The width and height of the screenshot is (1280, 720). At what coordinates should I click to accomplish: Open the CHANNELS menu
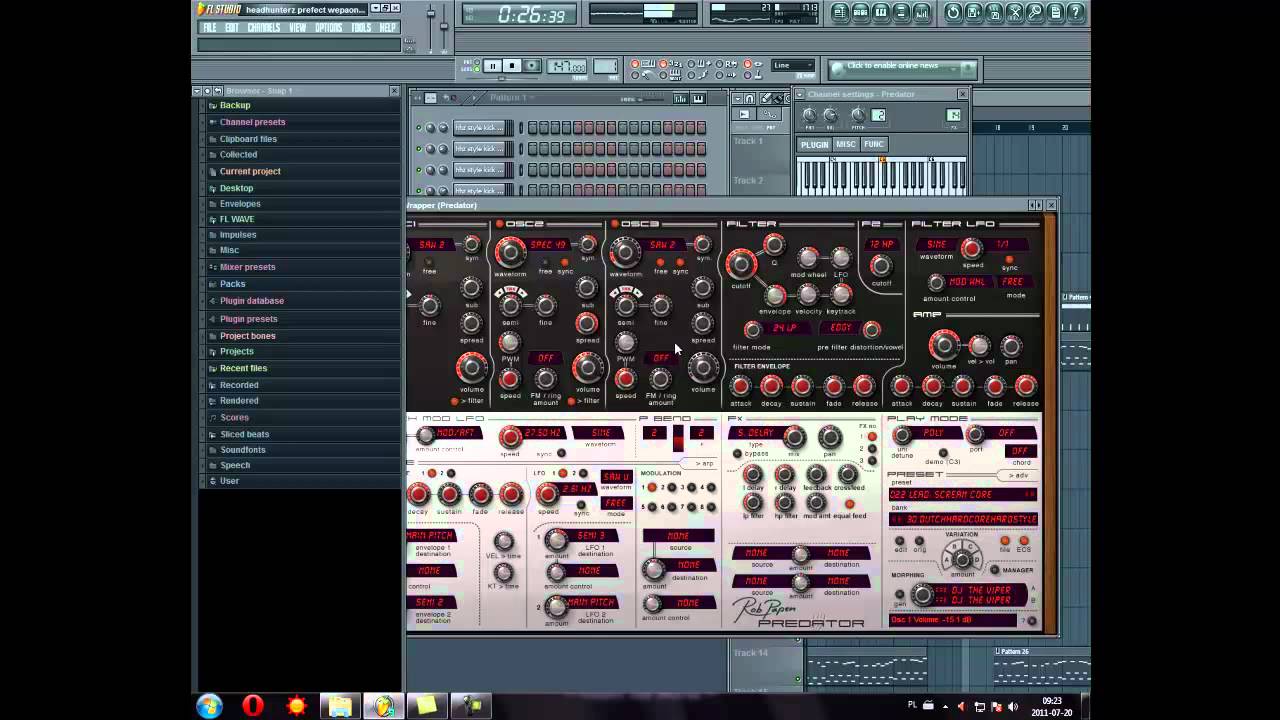264,28
